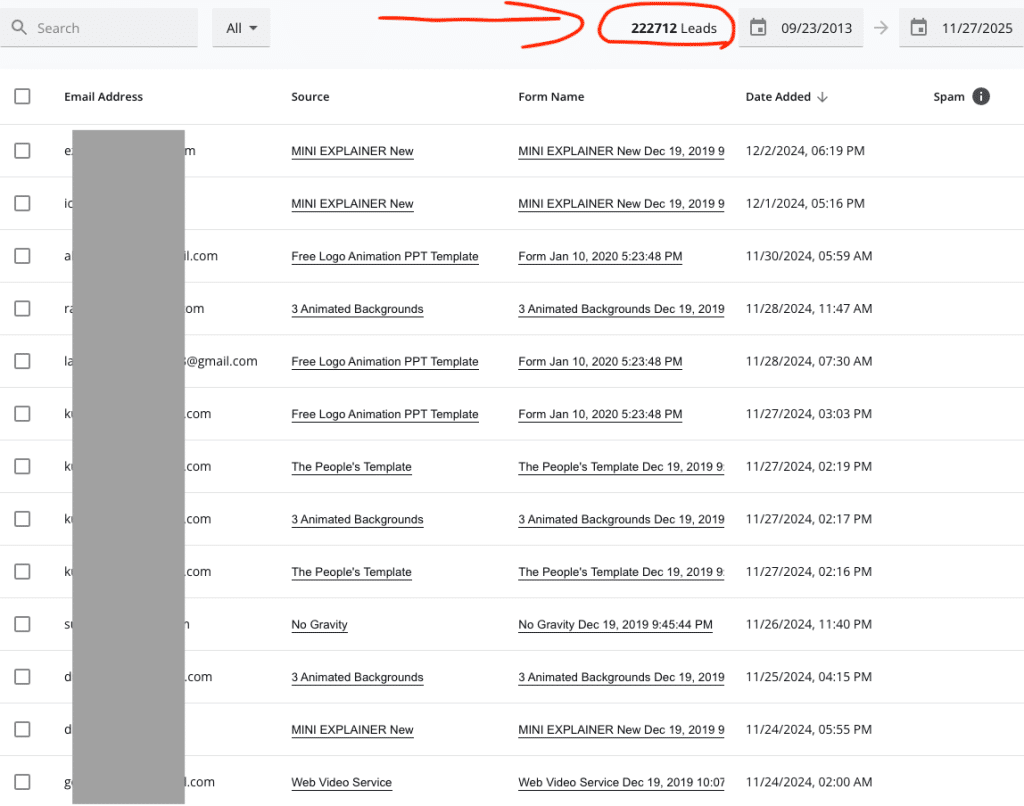Image resolution: width=1024 pixels, height=806 pixels.
Task: Click the Spam info icon
Action: click(980, 97)
